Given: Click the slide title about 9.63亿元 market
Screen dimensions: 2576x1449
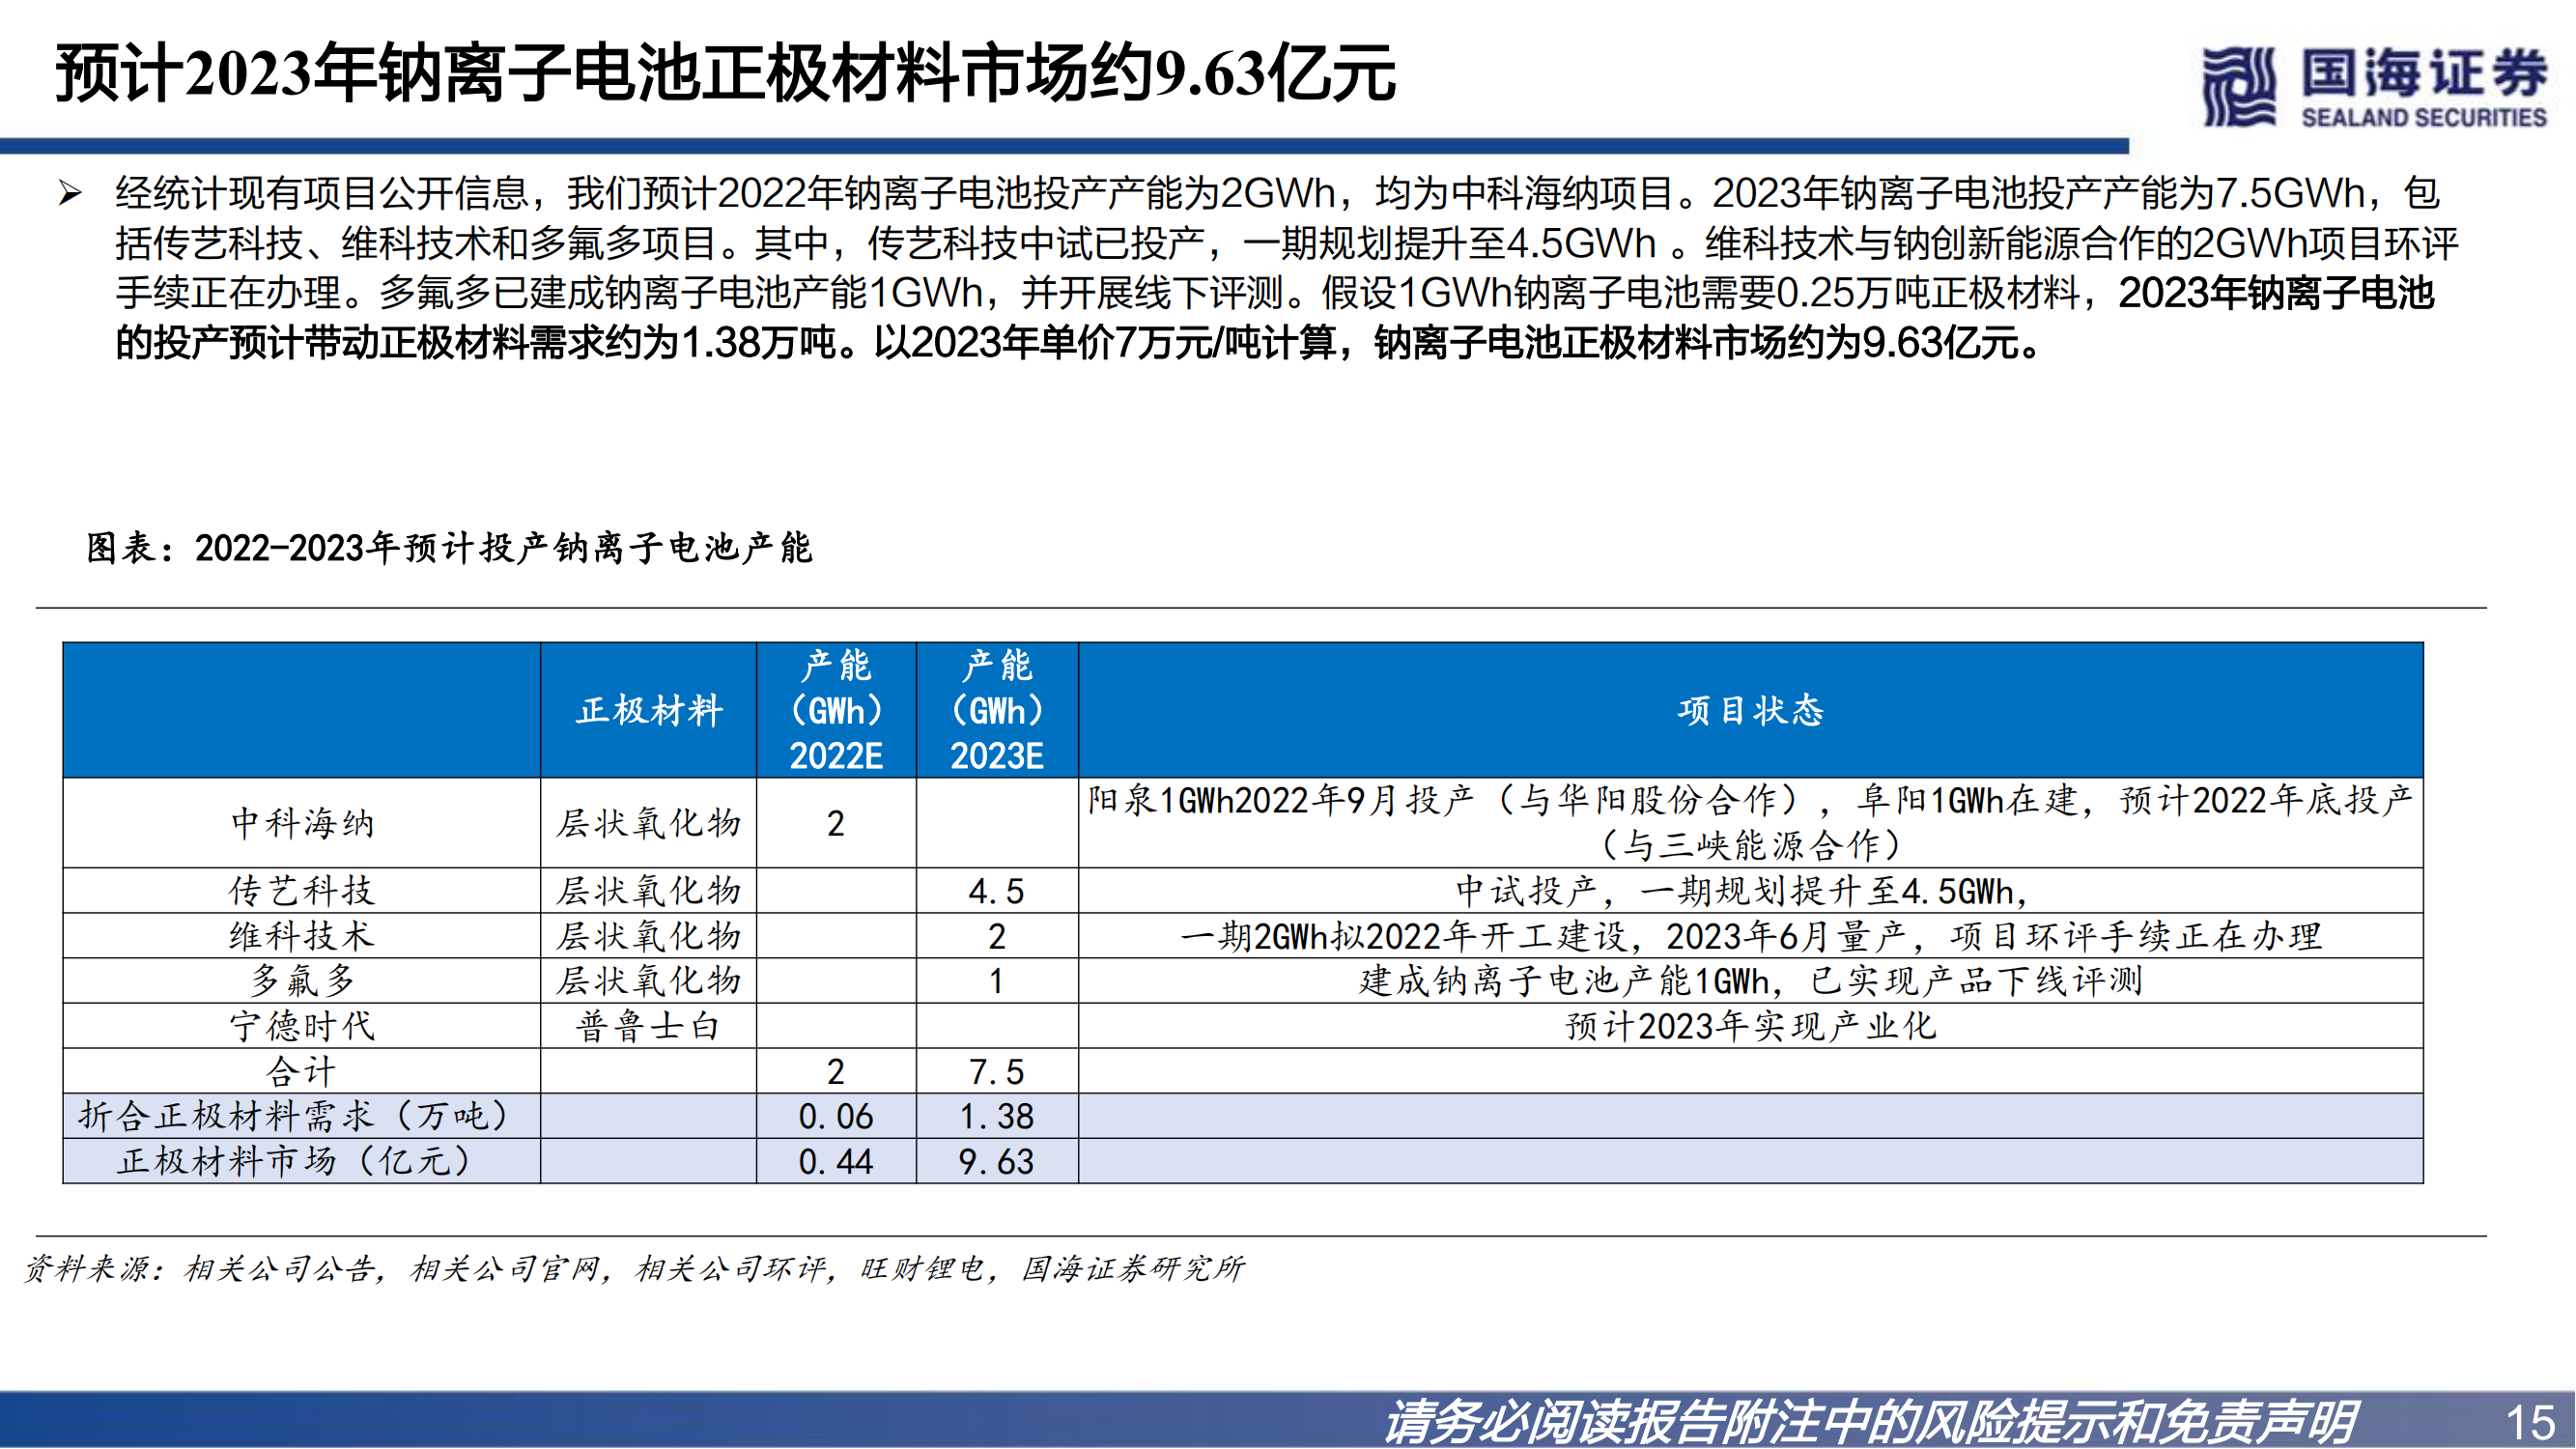Looking at the screenshot, I should pyautogui.click(x=725, y=74).
